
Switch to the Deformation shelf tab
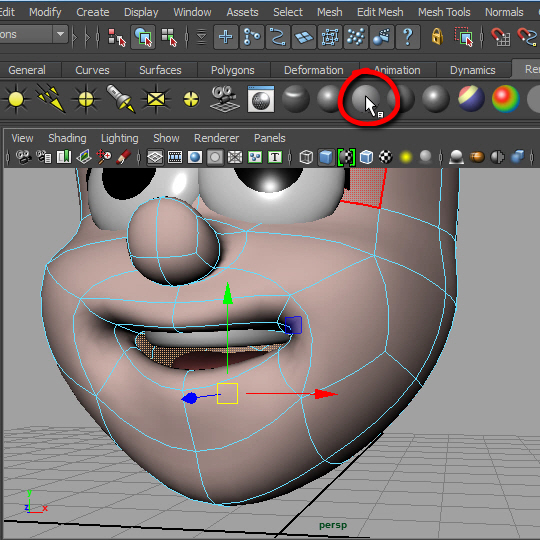(x=314, y=70)
